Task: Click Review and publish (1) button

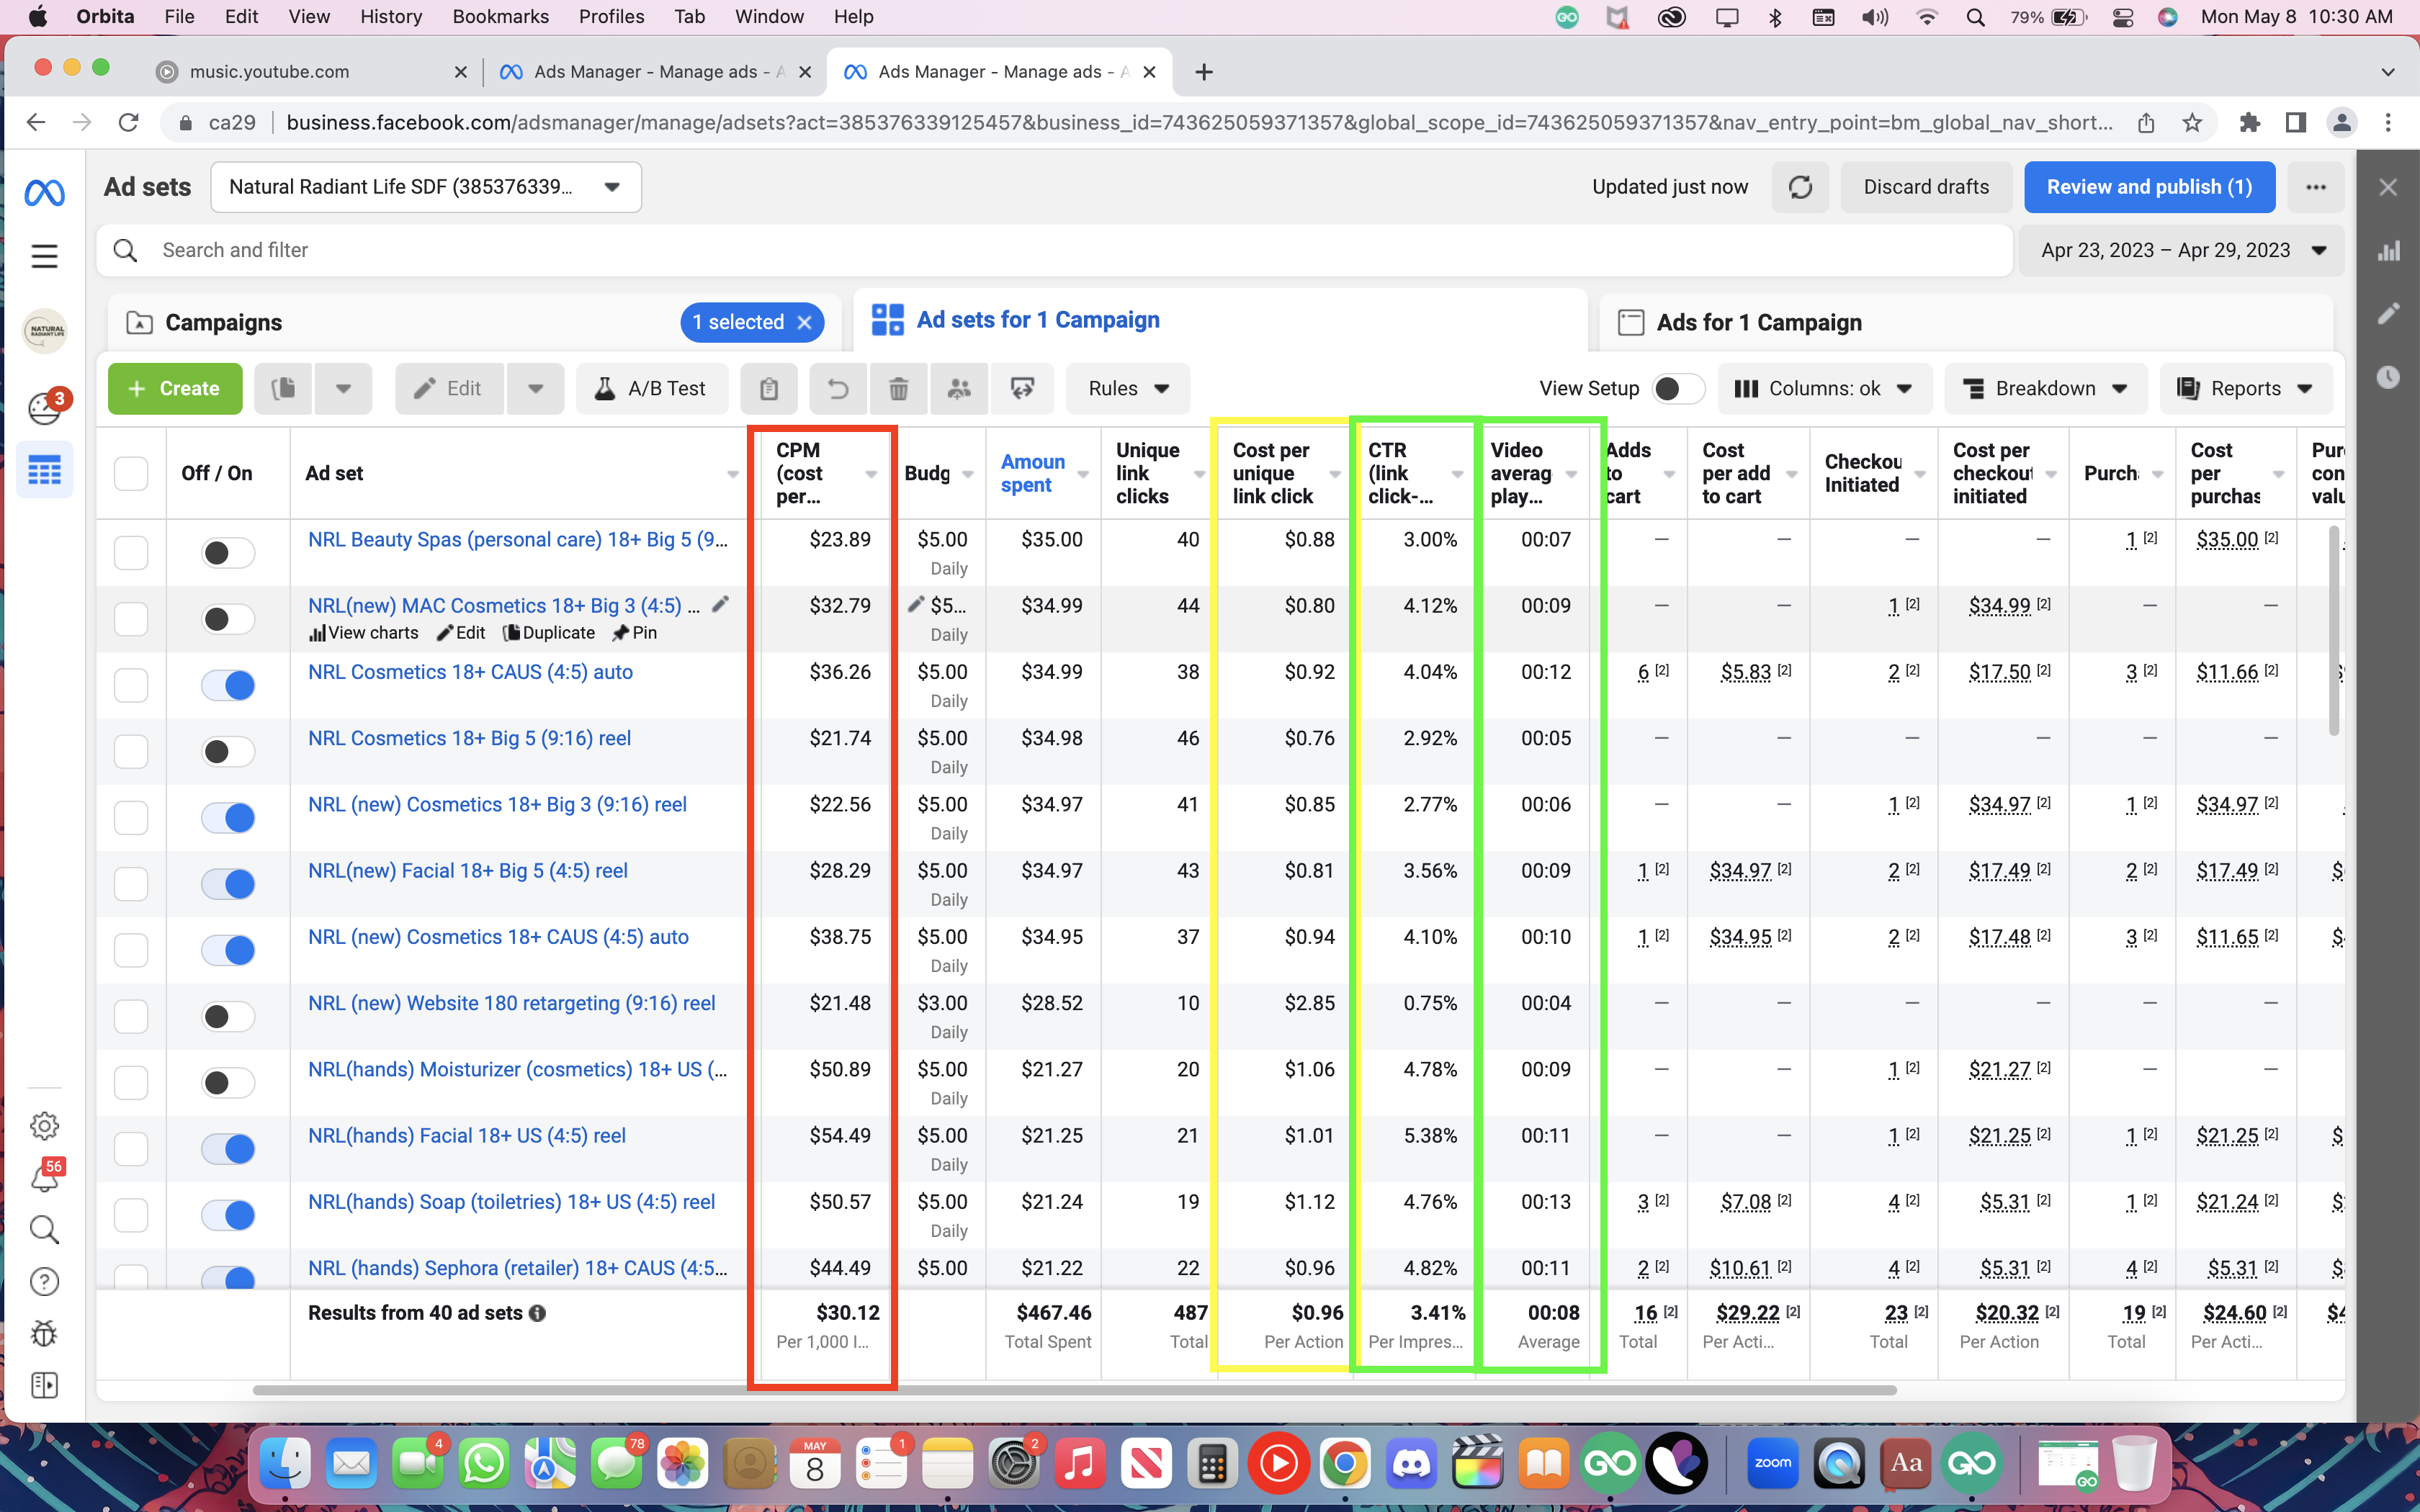Action: [2149, 187]
